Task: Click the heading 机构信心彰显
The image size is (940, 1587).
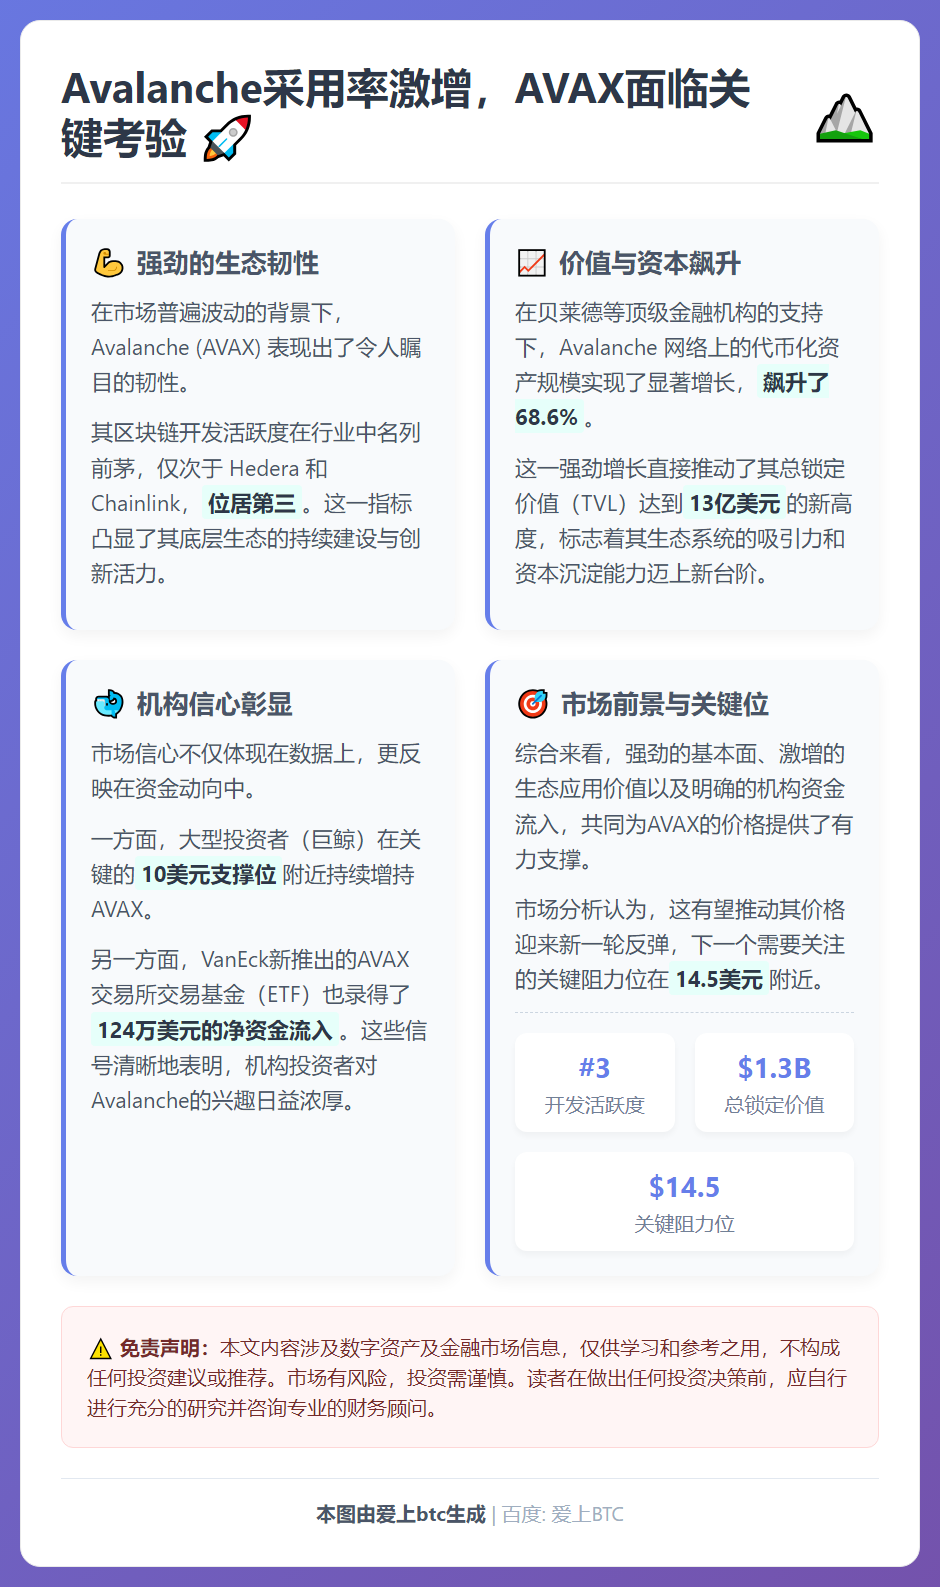Action: click(214, 704)
